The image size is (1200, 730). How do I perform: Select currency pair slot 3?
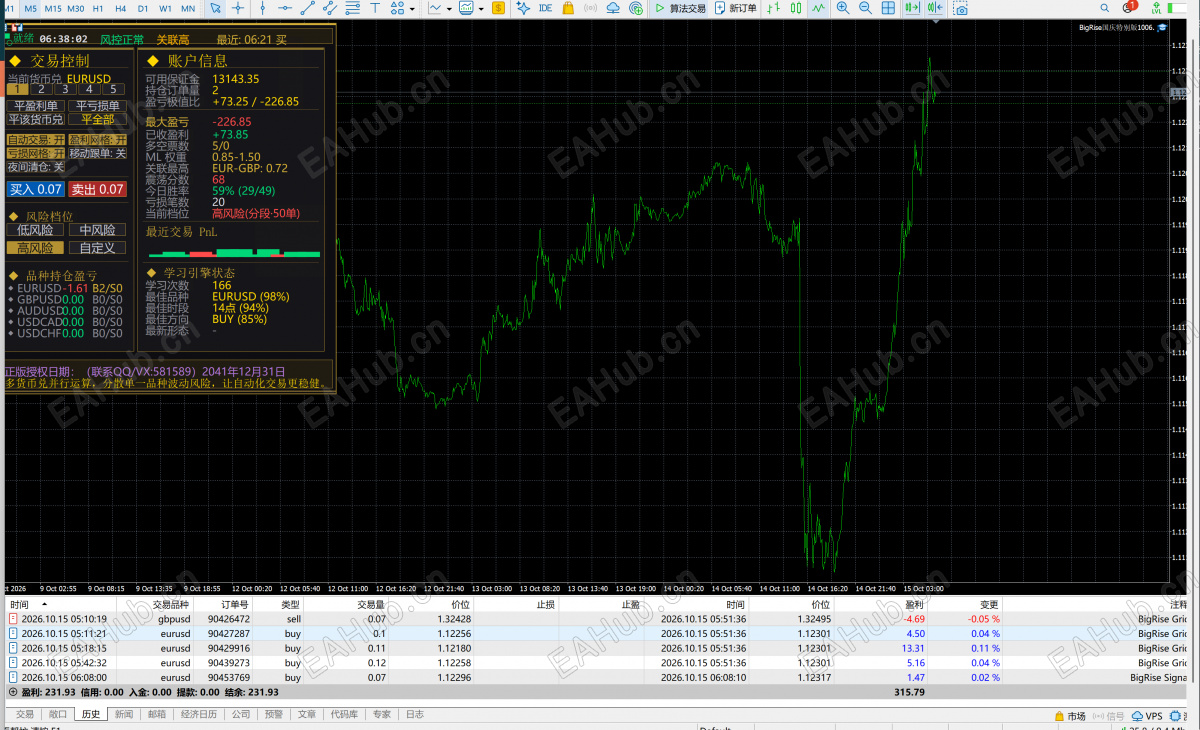(65, 89)
